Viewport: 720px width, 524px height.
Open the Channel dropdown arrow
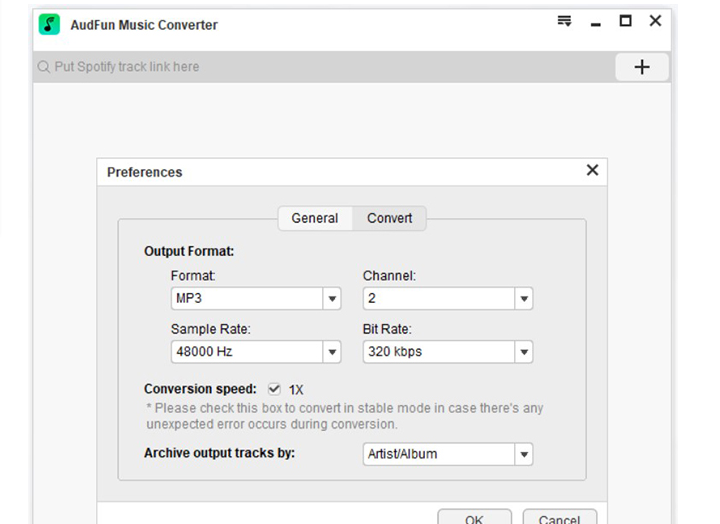click(524, 299)
